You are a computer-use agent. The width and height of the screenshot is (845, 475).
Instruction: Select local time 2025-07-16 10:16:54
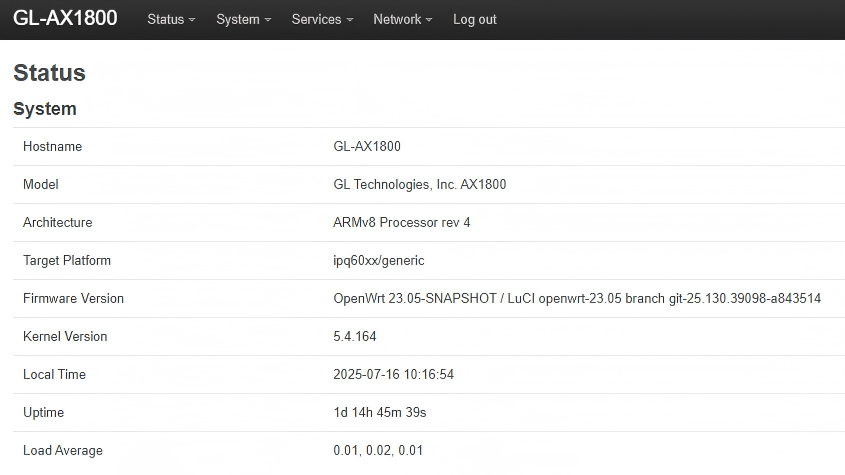point(393,375)
